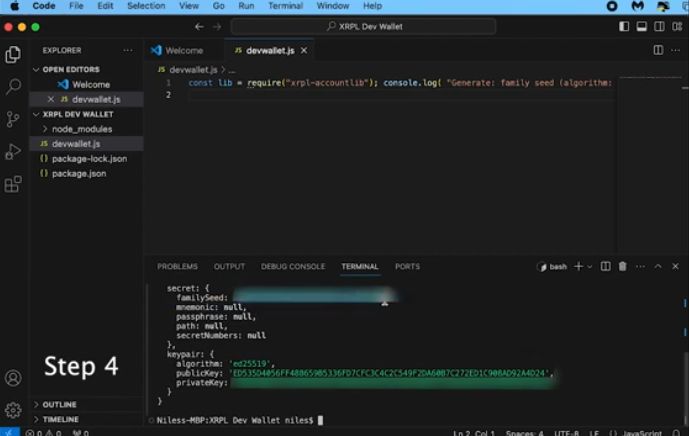Close devwallet.js in Open Editors list

tap(51, 99)
